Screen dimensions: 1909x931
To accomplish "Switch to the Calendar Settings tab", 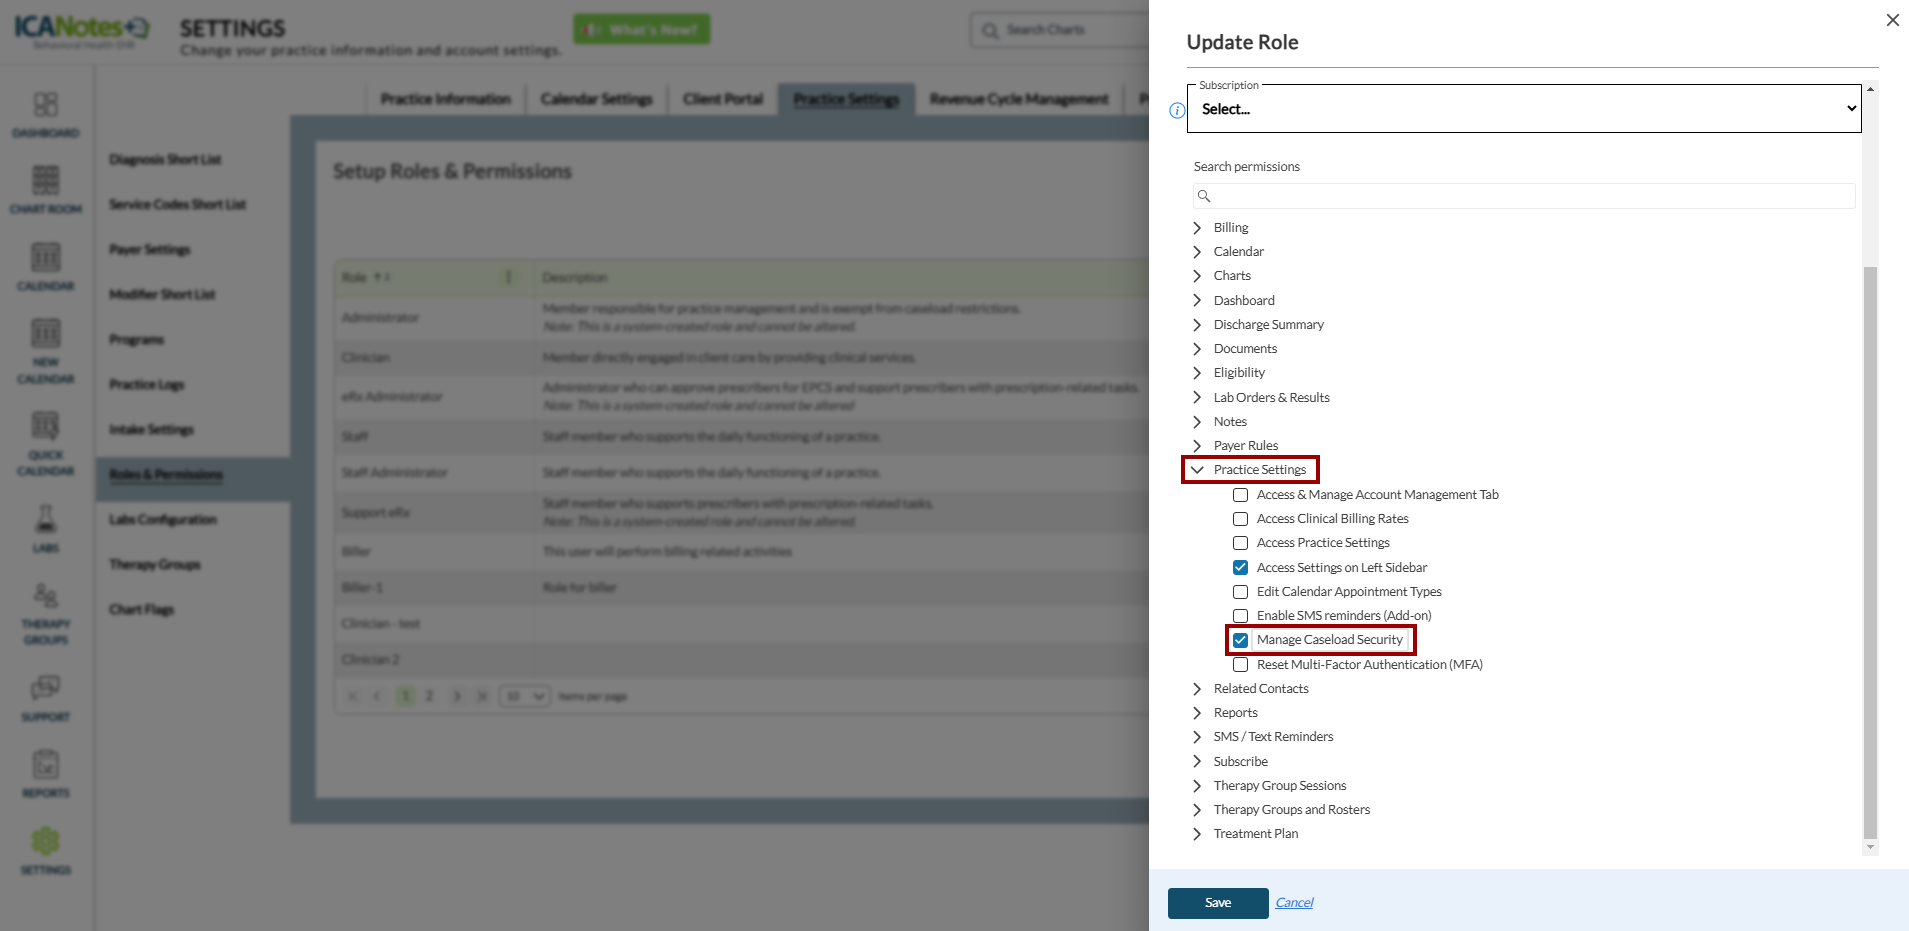I will [596, 99].
